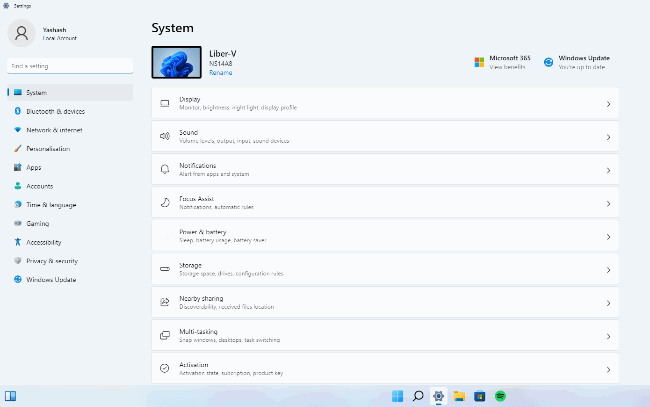Click the Find a setting search box
Viewport: 650px width, 407px height.
tap(70, 66)
